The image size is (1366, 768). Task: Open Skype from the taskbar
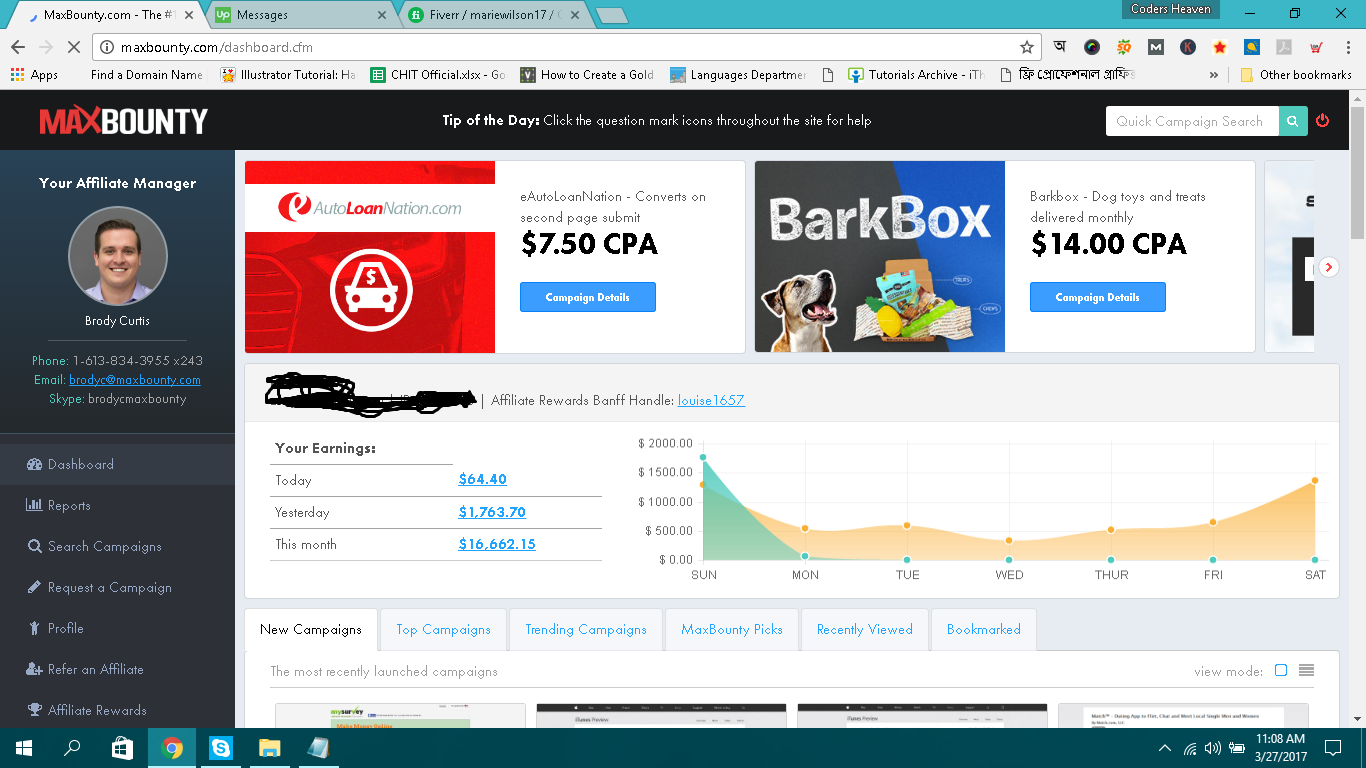click(221, 748)
